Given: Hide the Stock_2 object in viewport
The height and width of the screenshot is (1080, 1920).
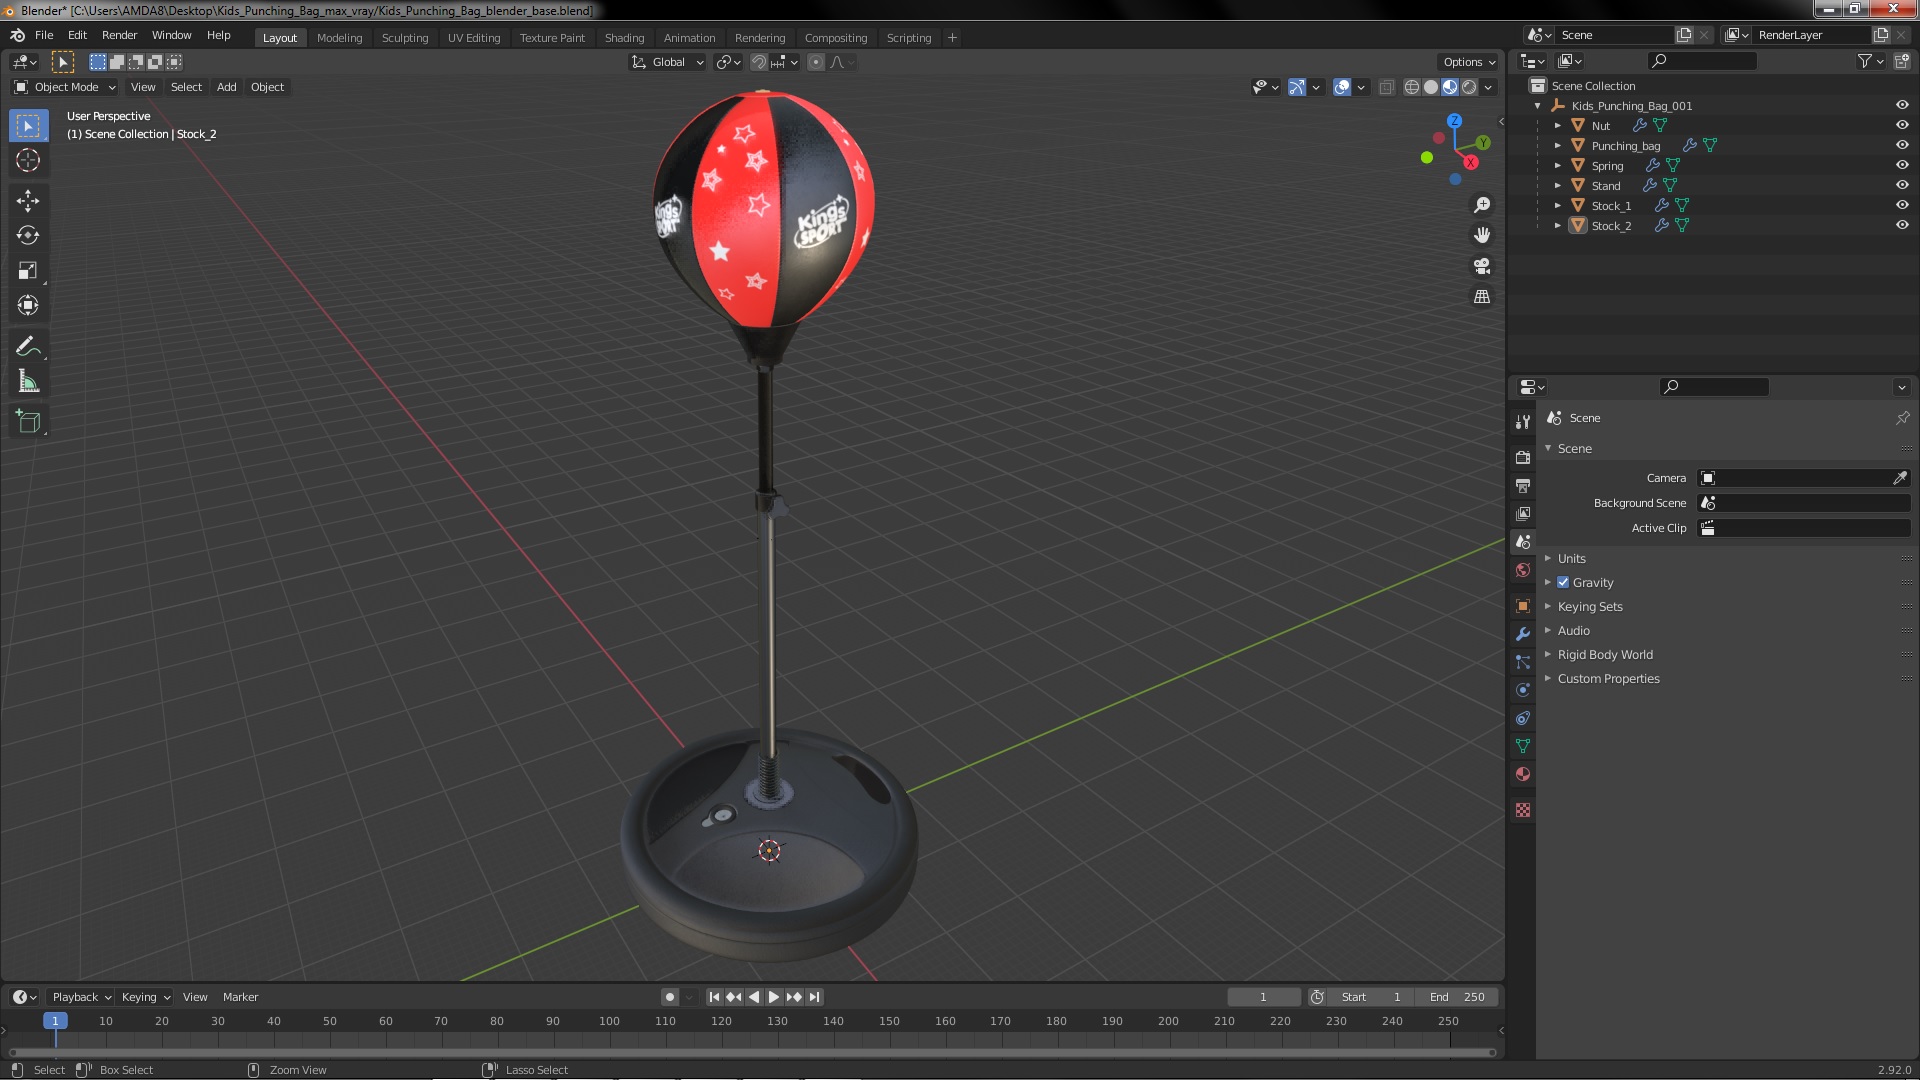Looking at the screenshot, I should [1902, 225].
